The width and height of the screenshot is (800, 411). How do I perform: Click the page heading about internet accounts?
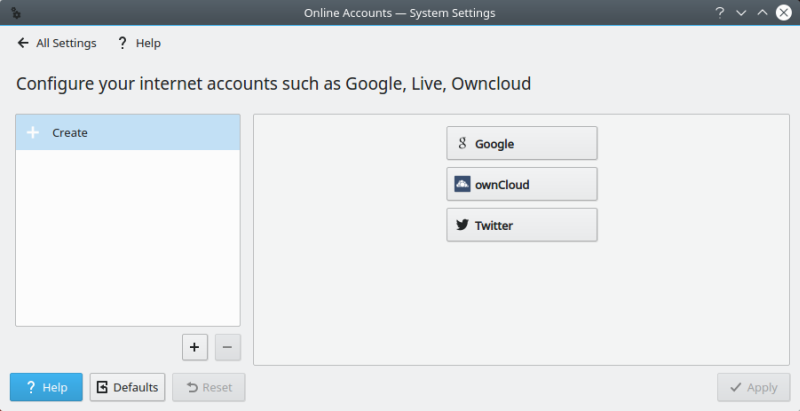coord(273,84)
